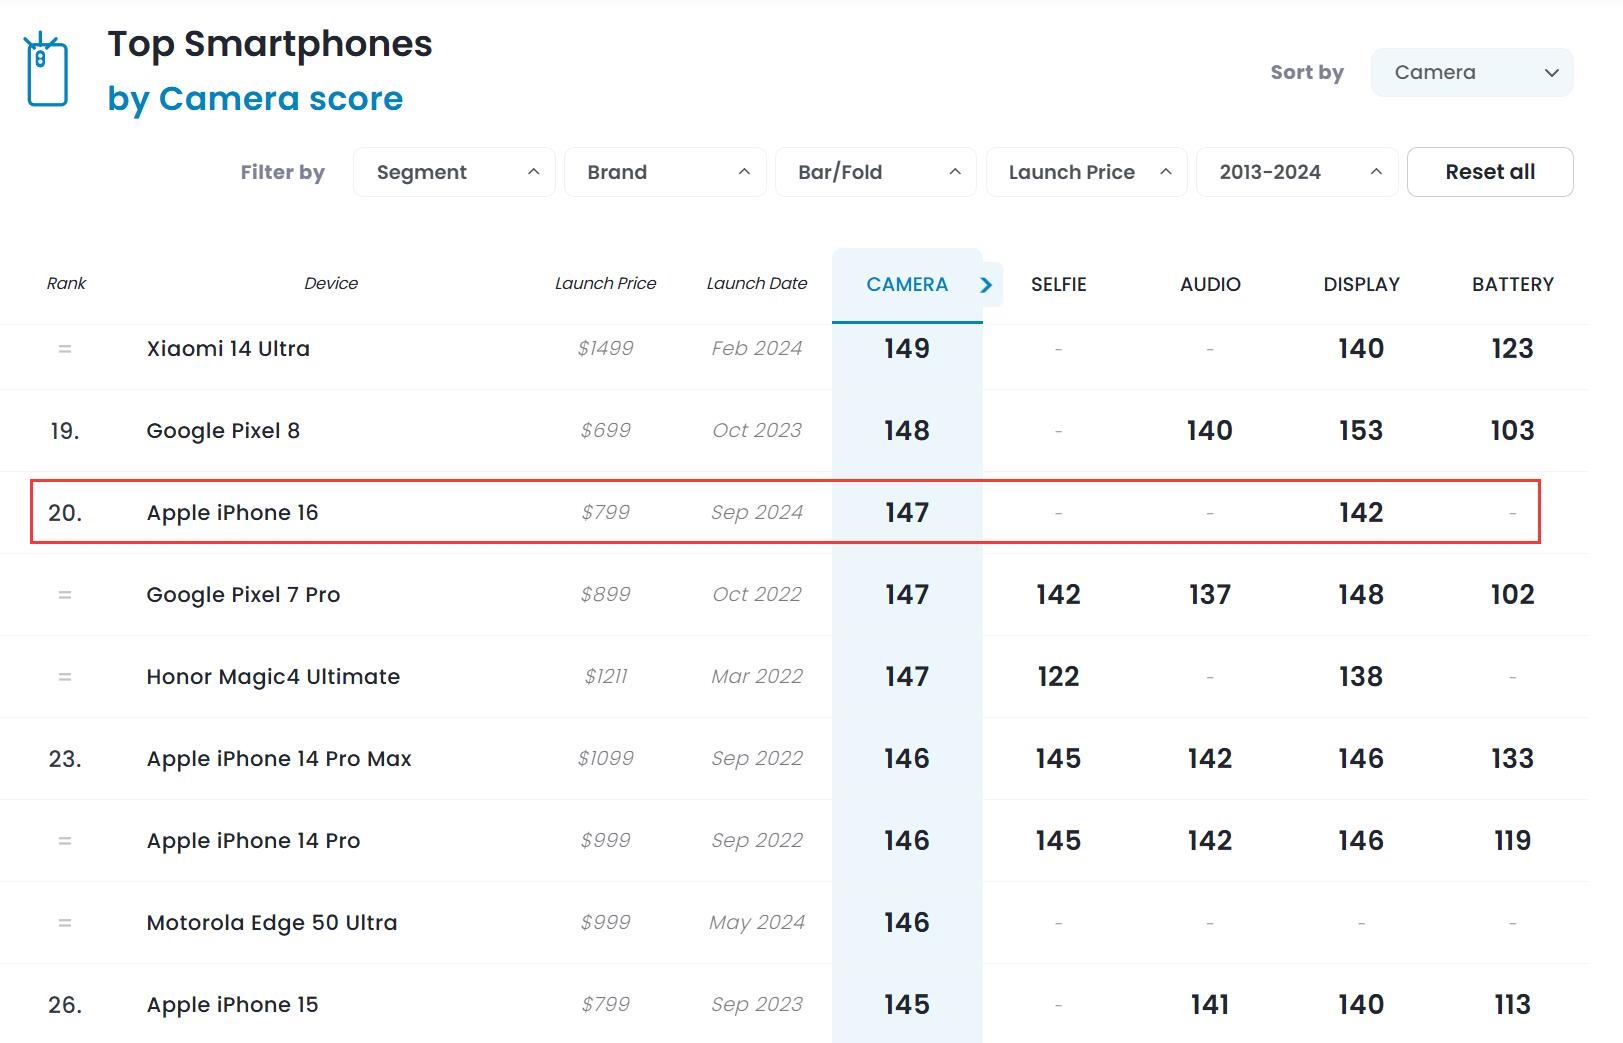This screenshot has width=1623, height=1043.
Task: Expand the Segment filter
Action: [453, 172]
